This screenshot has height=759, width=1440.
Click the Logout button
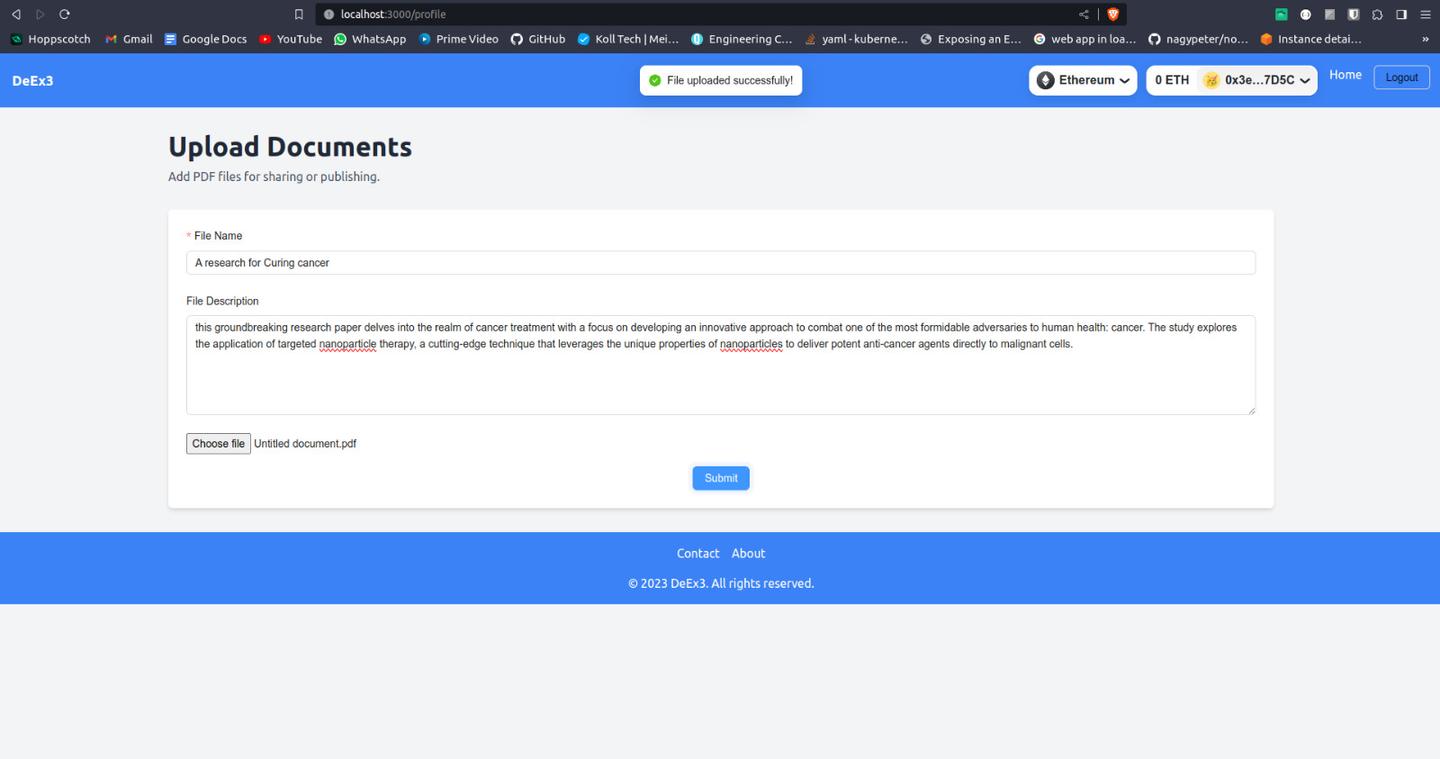(x=1401, y=77)
